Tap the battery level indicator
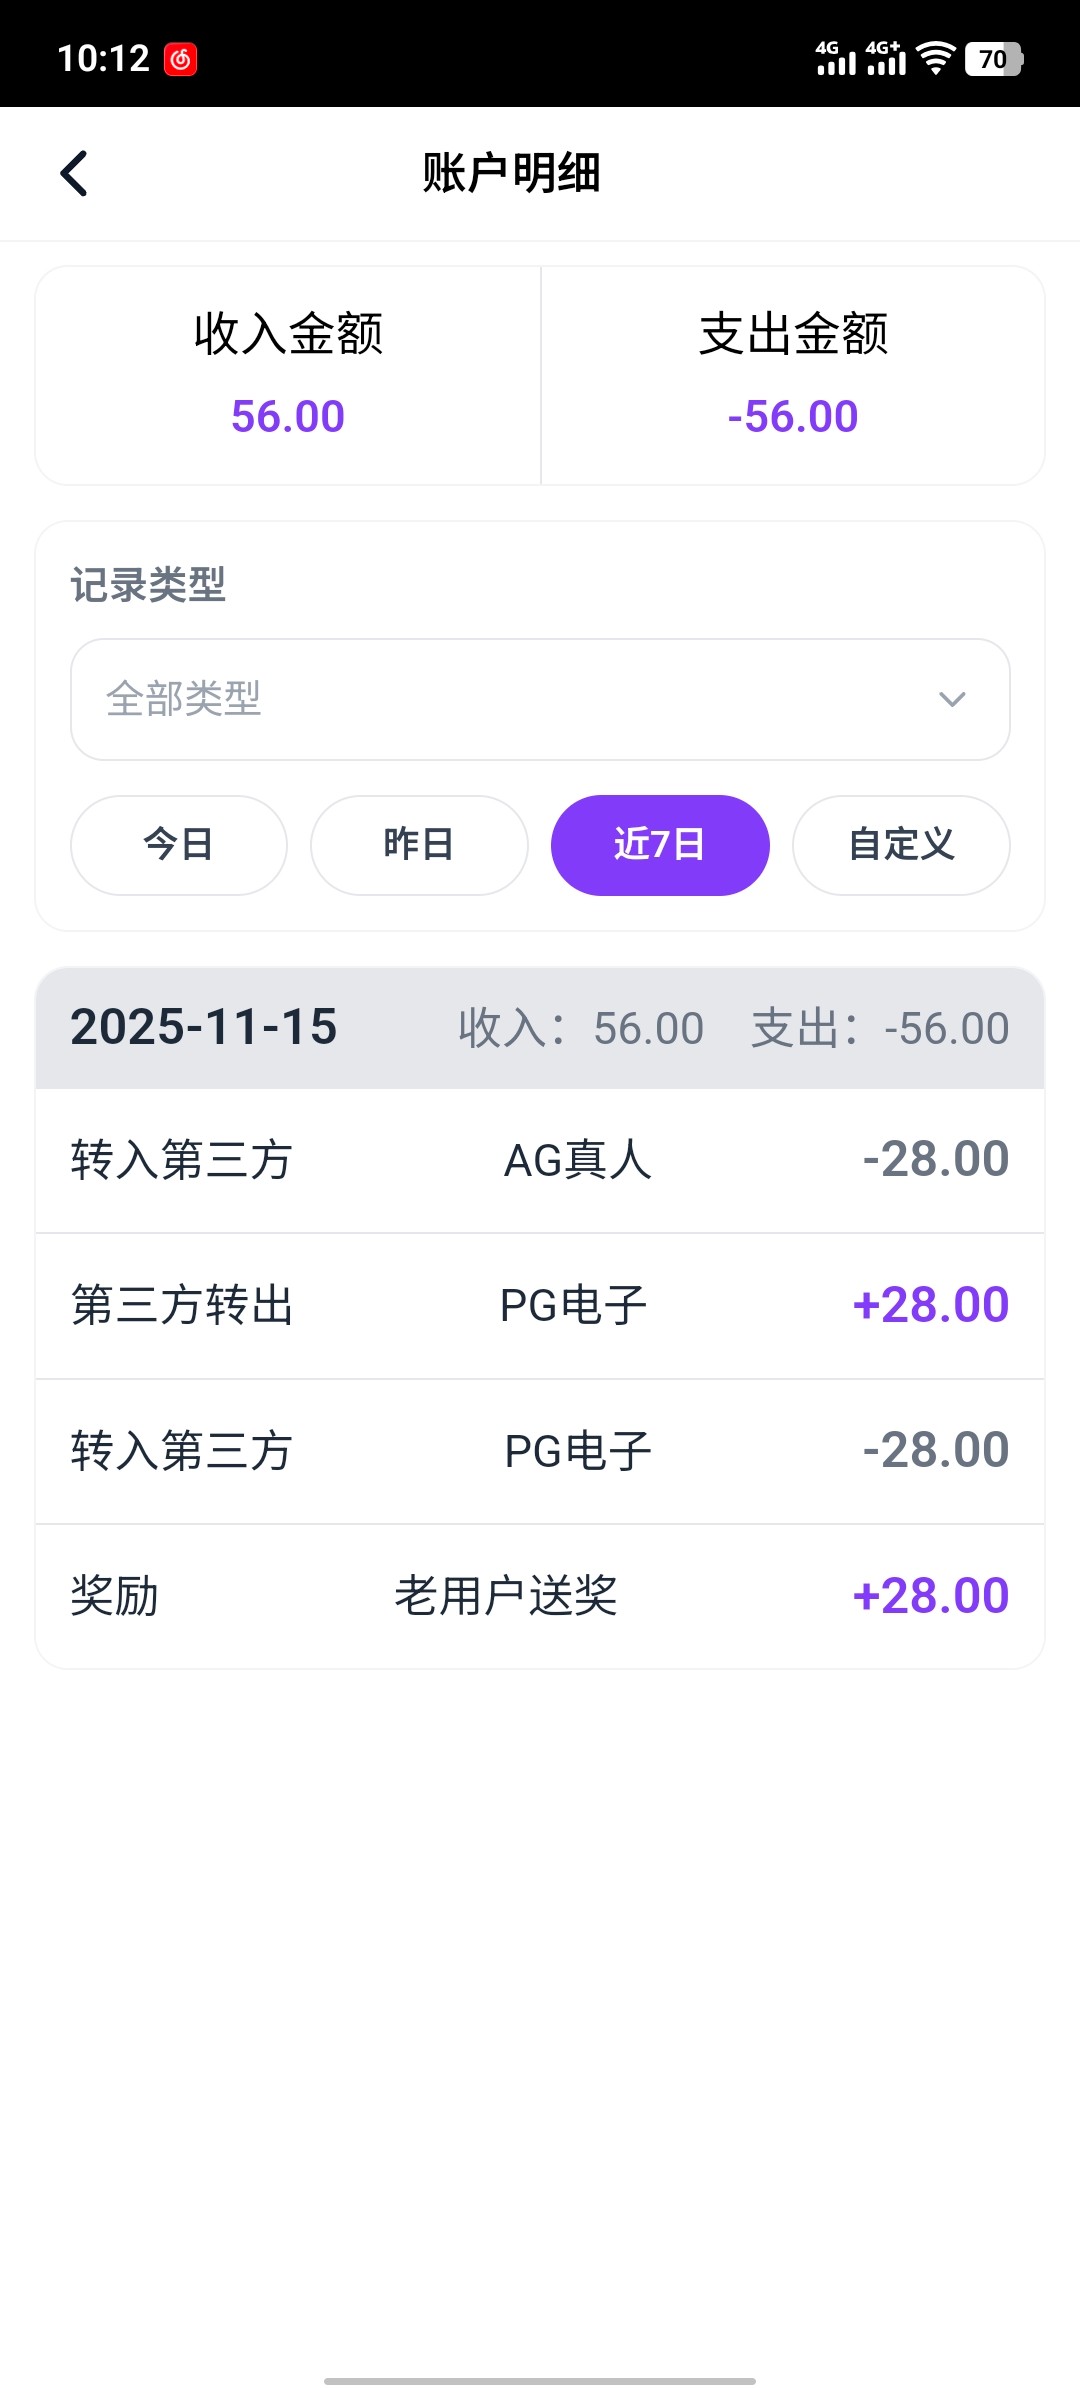The height and width of the screenshot is (2388, 1080). point(993,59)
